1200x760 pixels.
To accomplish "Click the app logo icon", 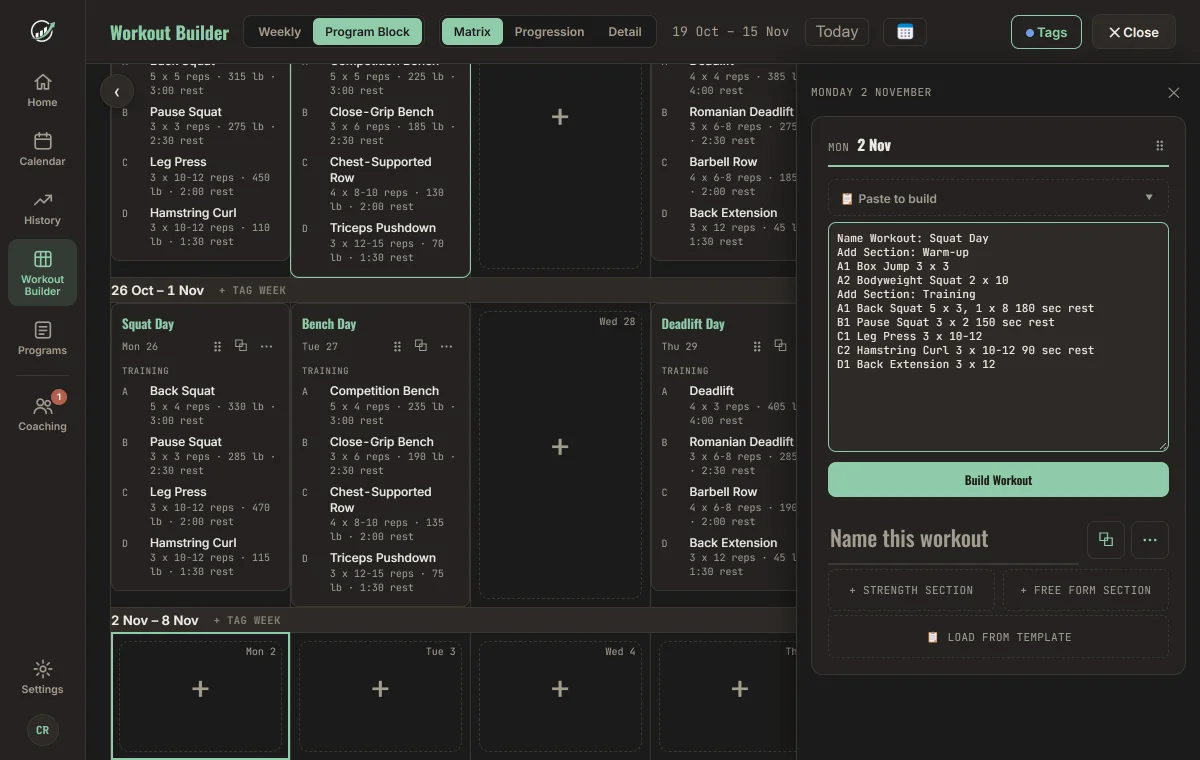I will (42, 31).
